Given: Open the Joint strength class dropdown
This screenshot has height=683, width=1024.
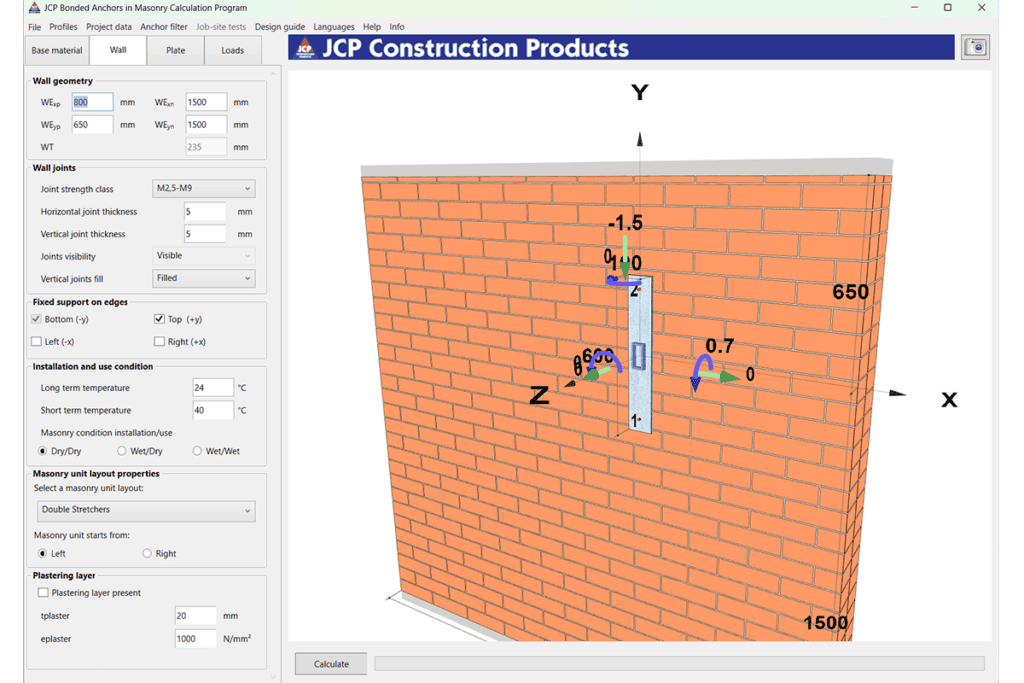Looking at the screenshot, I should tap(203, 189).
